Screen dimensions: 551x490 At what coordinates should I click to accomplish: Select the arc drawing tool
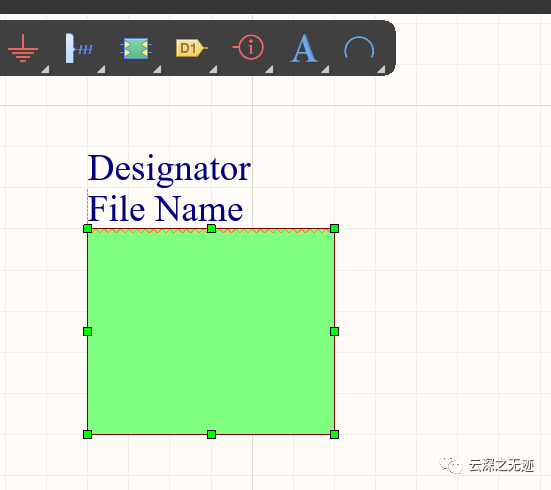pos(359,47)
